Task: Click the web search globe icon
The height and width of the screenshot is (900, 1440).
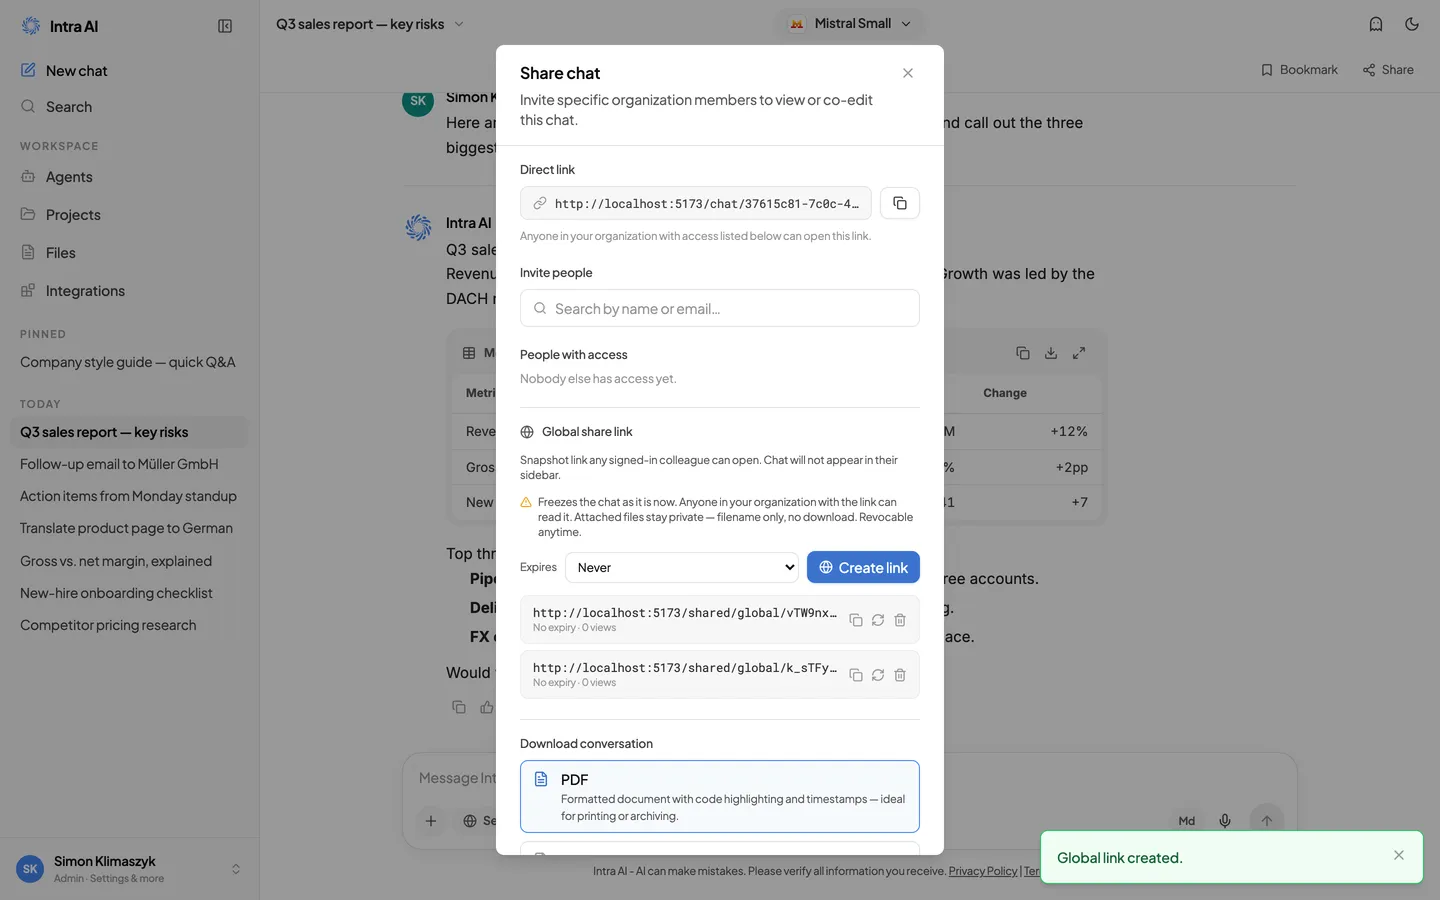Action: click(x=470, y=821)
